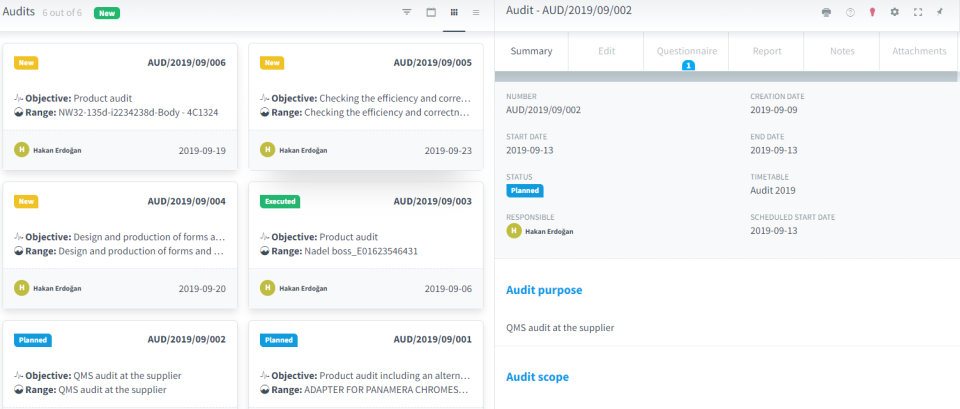This screenshot has height=409, width=960.
Task: Click Hakan Erdoğan under Responsible
Action: click(x=547, y=231)
